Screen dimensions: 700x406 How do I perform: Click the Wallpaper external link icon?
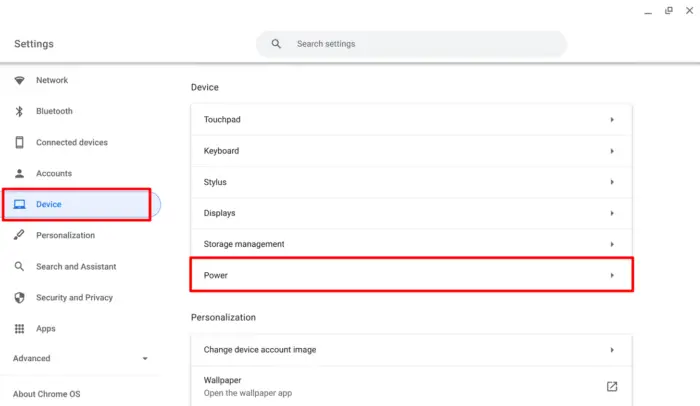(x=612, y=386)
